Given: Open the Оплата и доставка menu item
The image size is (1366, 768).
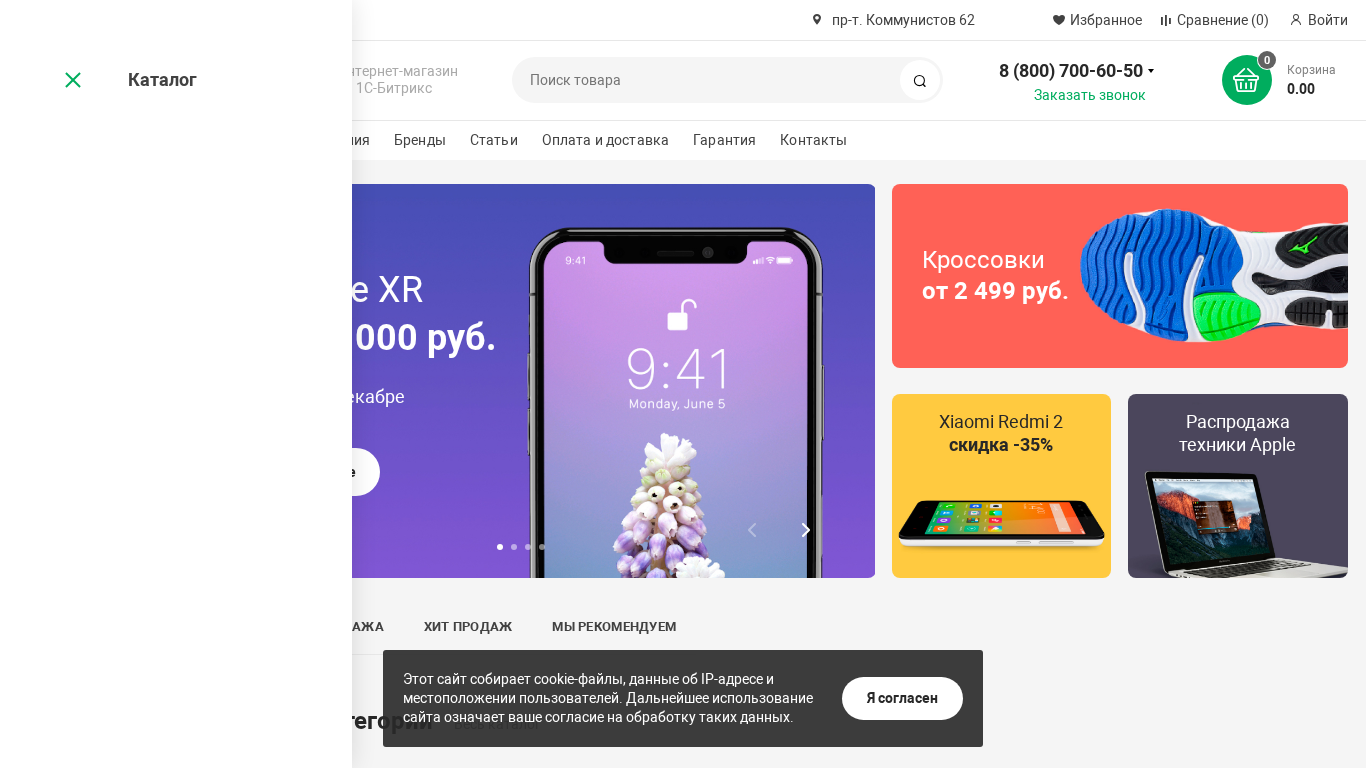Looking at the screenshot, I should 605,140.
